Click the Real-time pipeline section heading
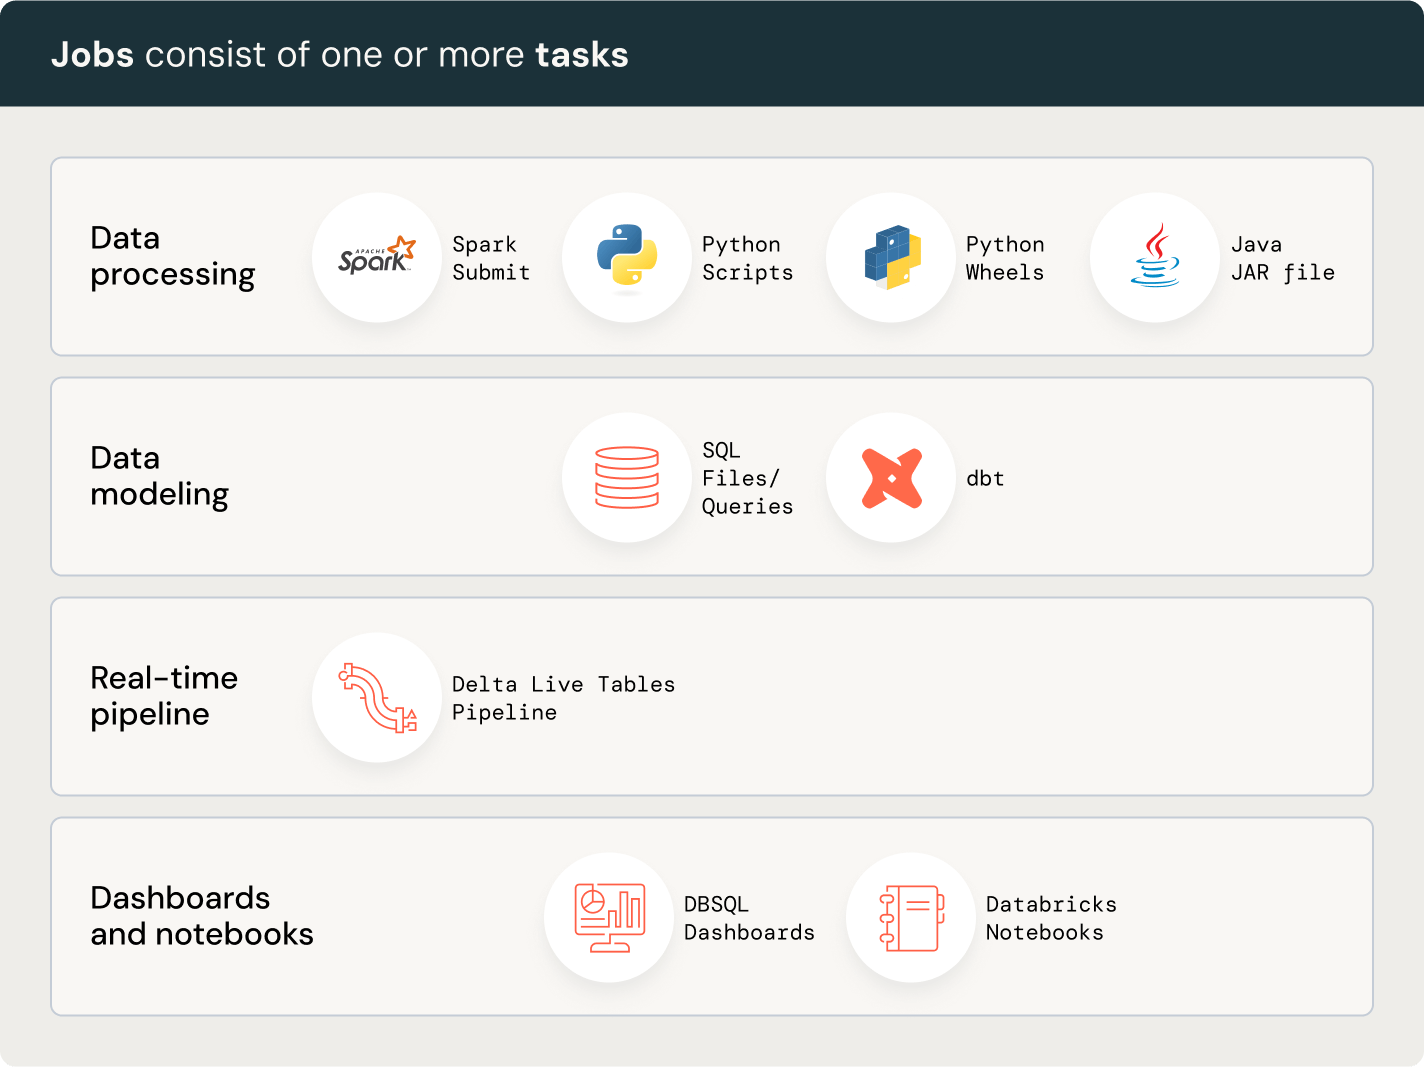 (164, 696)
